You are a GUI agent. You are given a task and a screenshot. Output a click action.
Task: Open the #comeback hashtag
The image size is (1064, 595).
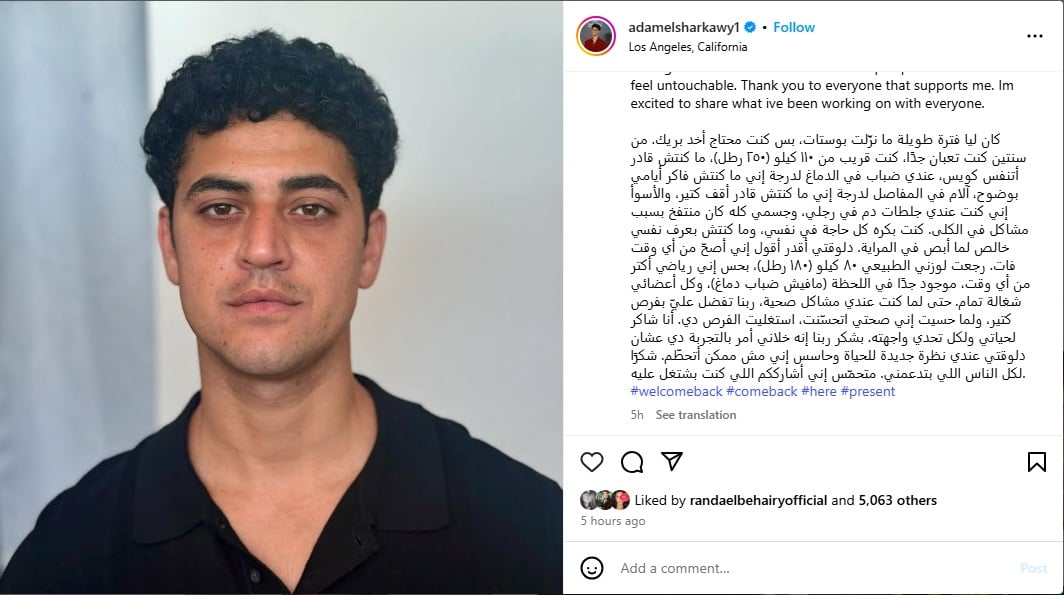[761, 391]
